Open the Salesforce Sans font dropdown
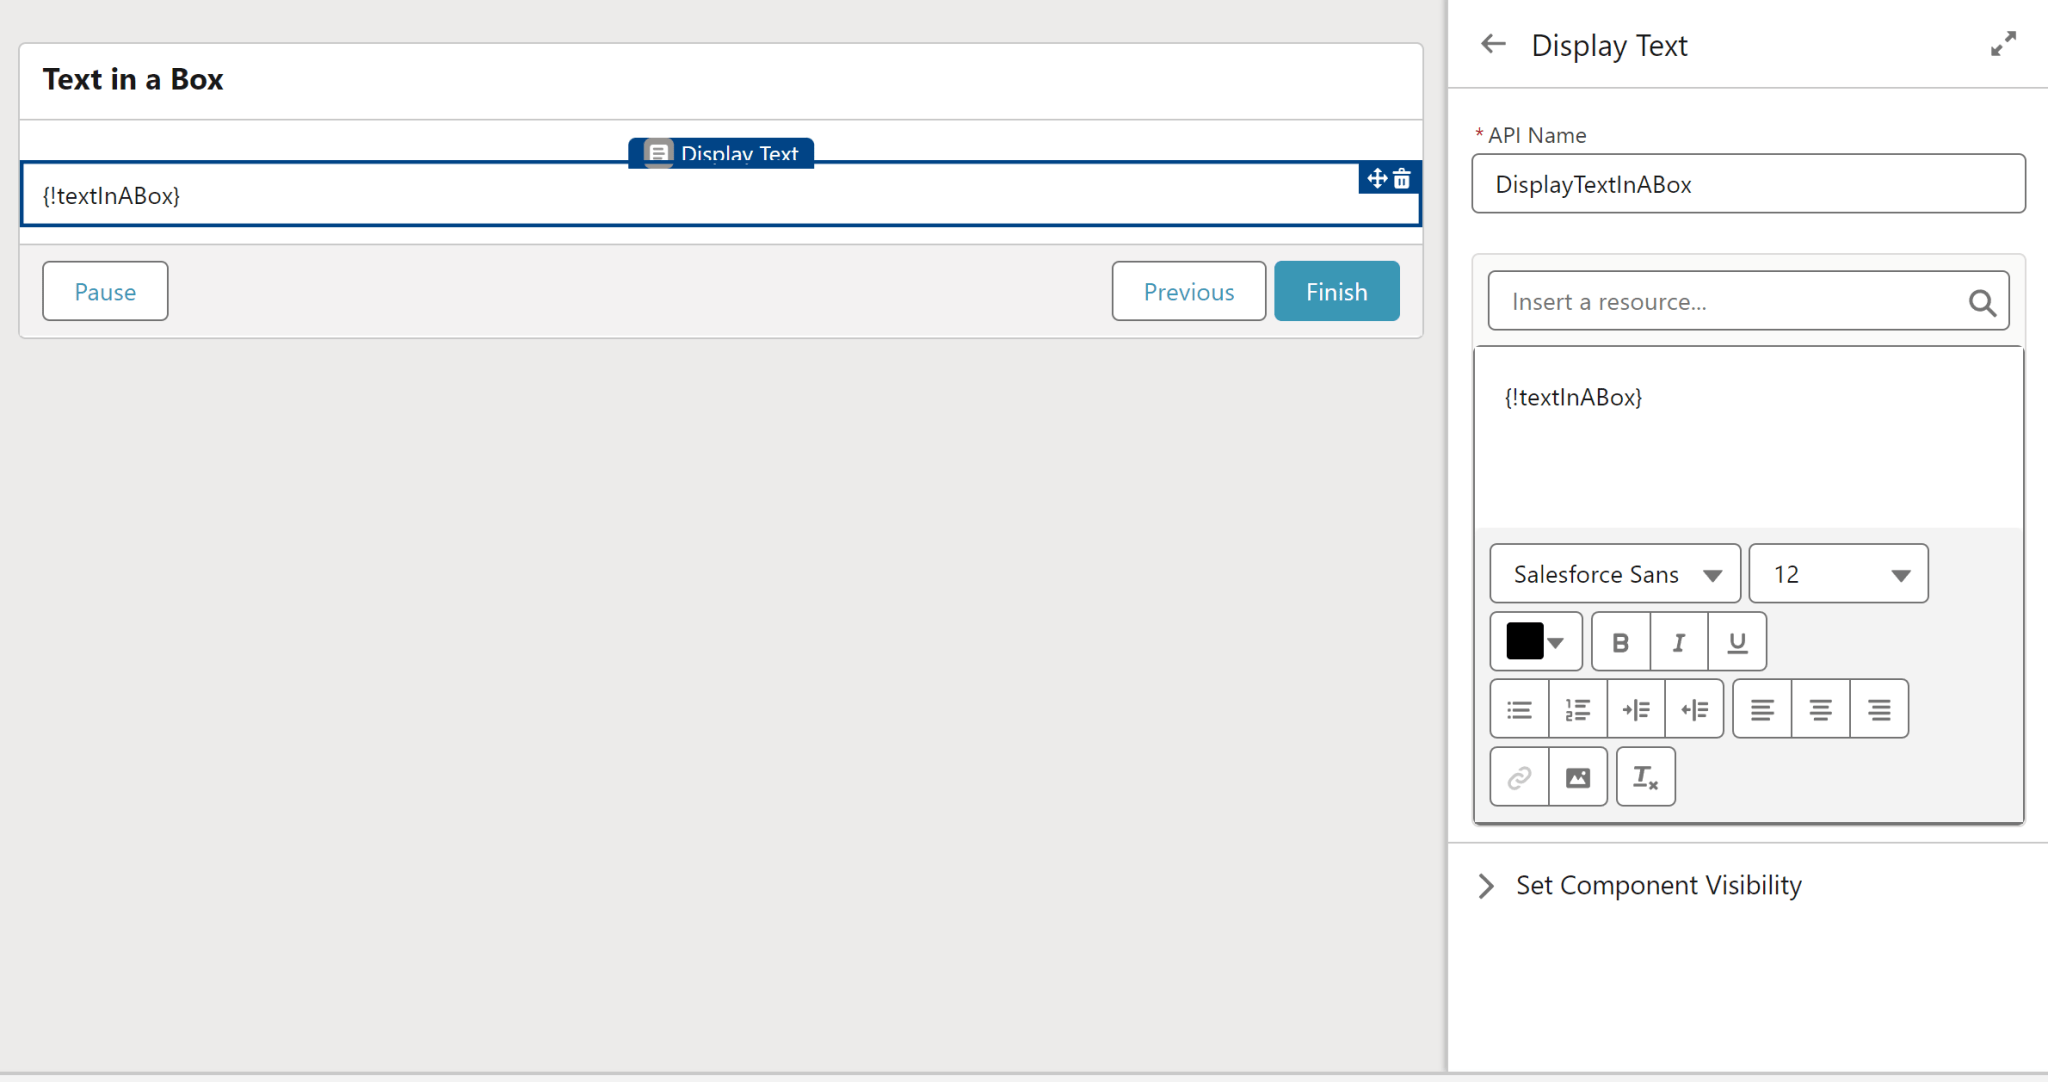Screen dimensions: 2048x1082 click(1614, 573)
